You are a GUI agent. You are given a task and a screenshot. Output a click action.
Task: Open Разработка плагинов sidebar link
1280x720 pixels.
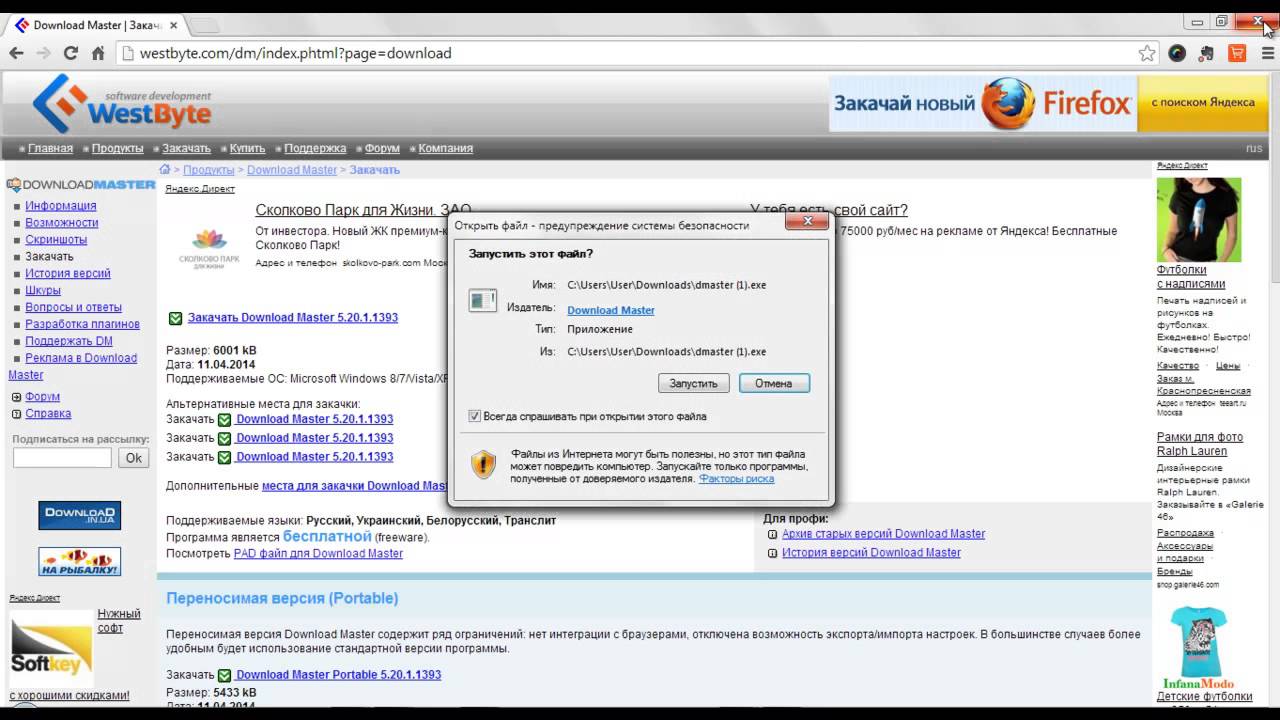82,324
